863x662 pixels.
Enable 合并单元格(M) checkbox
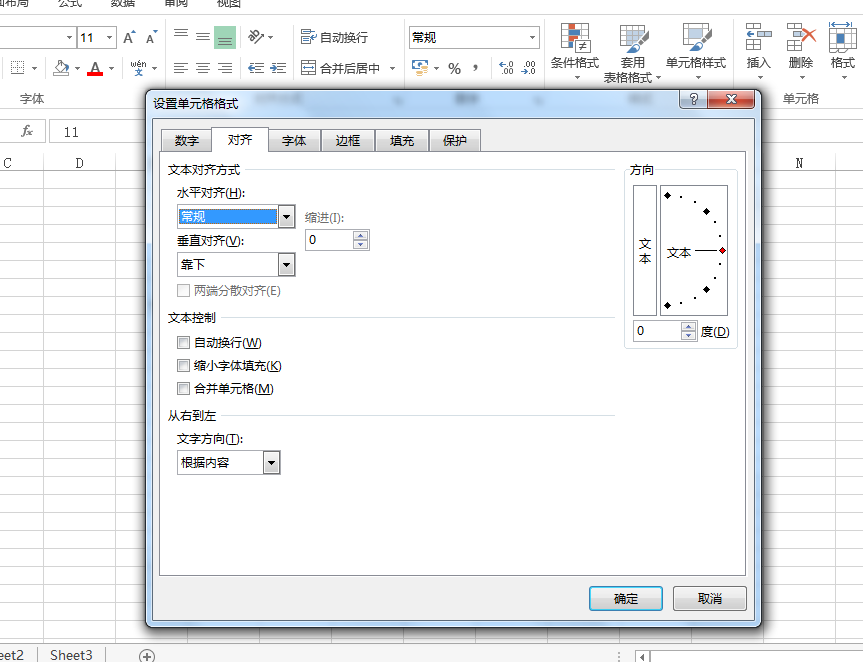[x=183, y=389]
